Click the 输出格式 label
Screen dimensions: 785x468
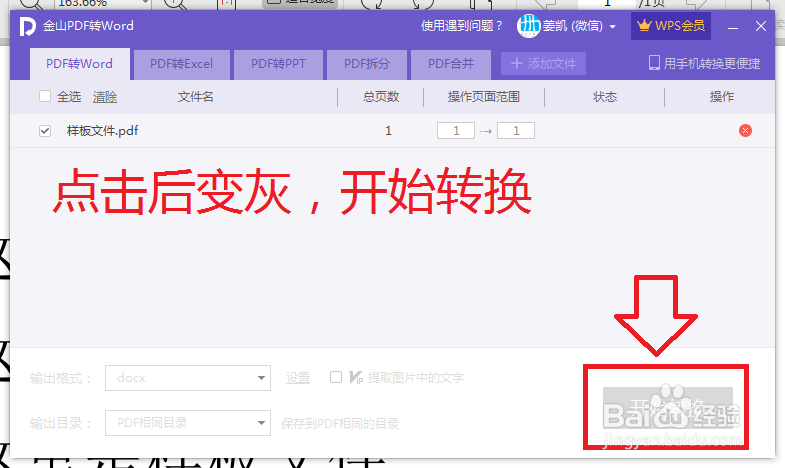point(60,378)
